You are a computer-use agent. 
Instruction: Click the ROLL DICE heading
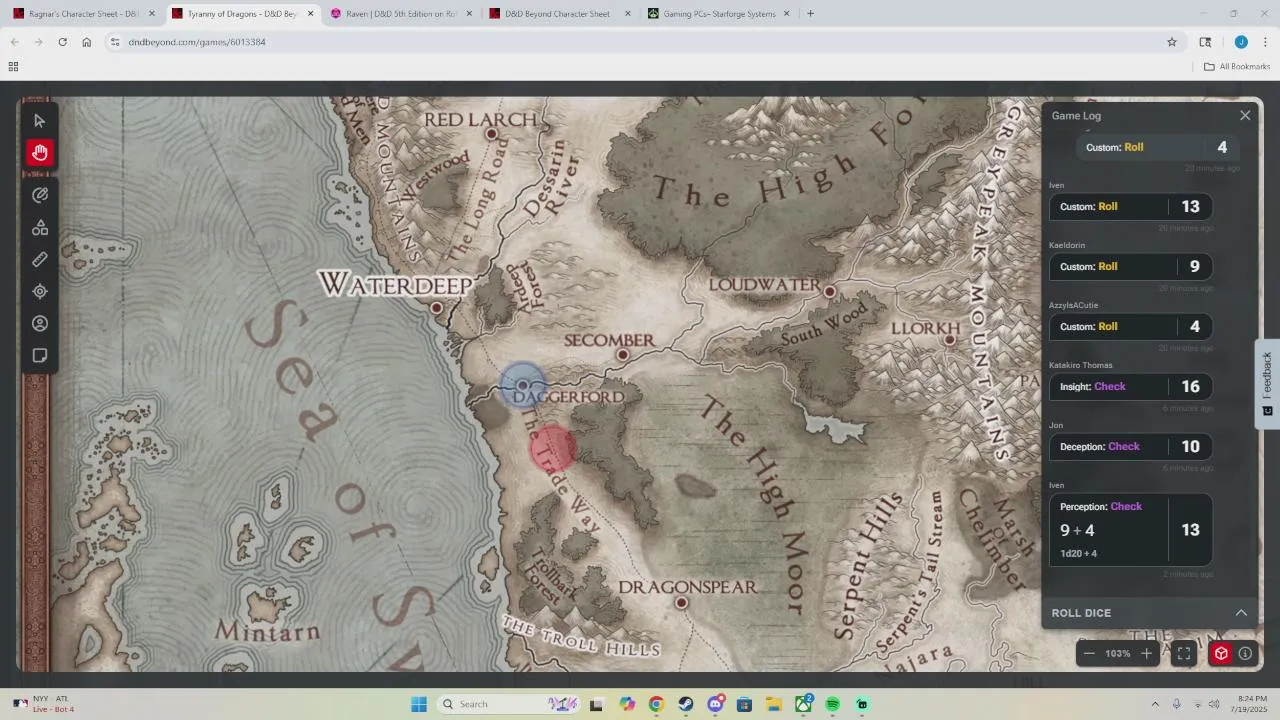[1081, 613]
